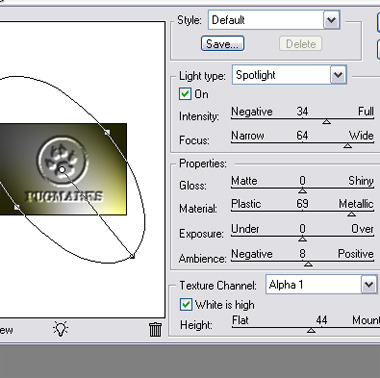Screen dimensions: 380x378
Task: Click the Ambience value 8
Action: [x=302, y=254]
